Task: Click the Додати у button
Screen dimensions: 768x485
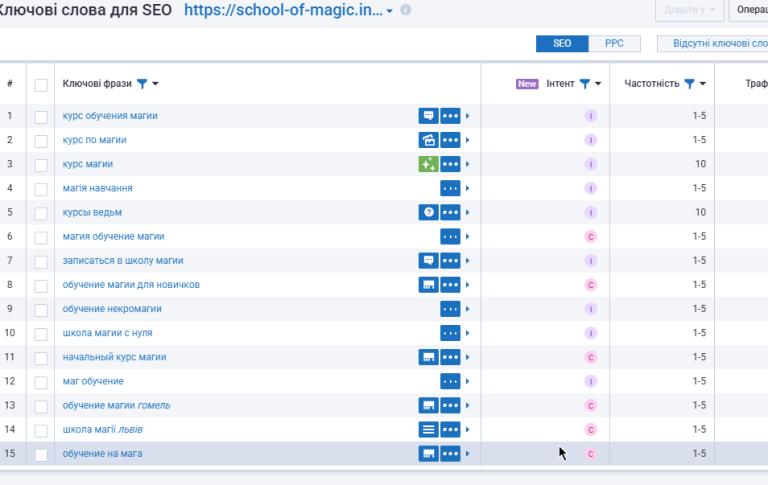Action: [x=690, y=10]
